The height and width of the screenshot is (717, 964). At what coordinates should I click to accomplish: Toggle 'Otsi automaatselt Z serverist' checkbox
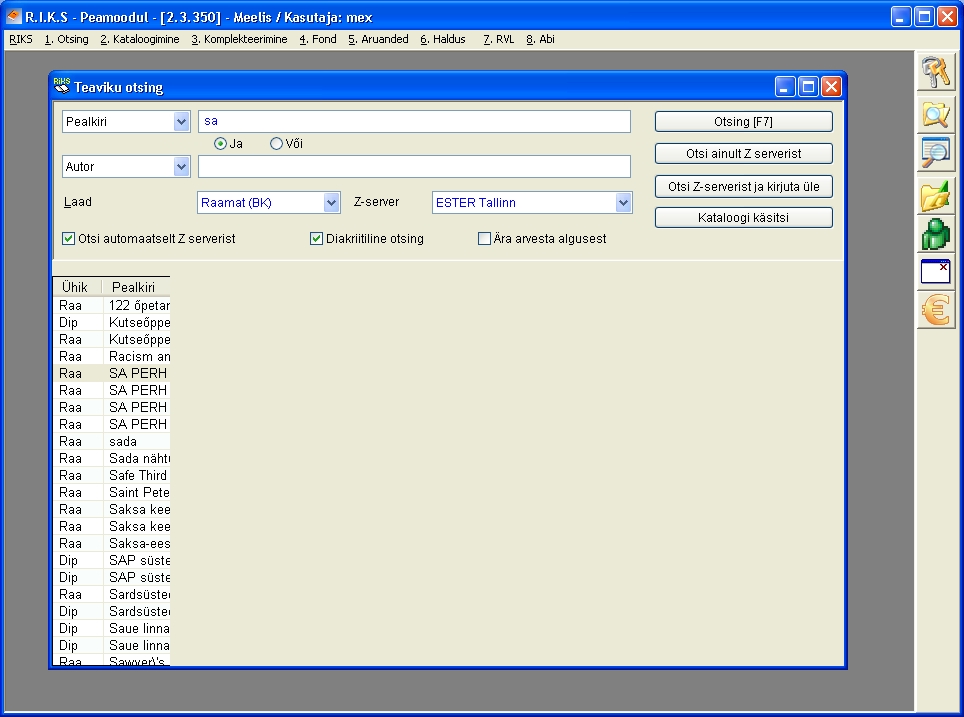(69, 239)
